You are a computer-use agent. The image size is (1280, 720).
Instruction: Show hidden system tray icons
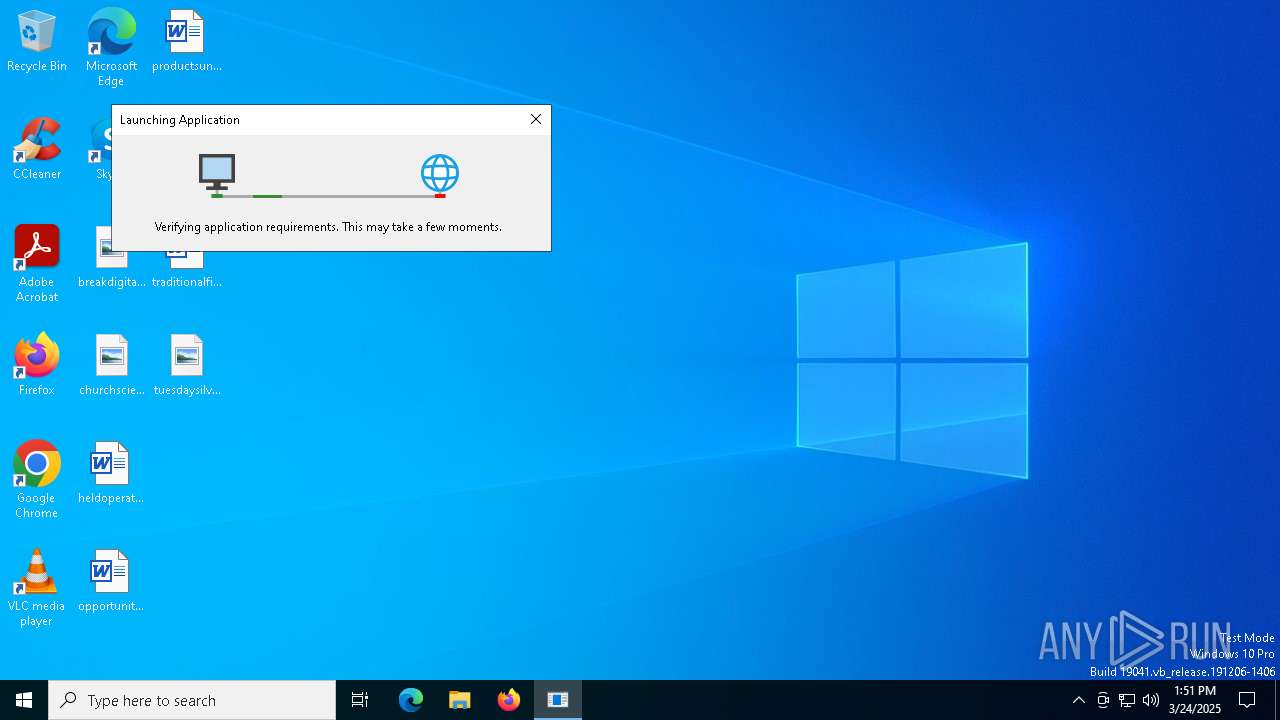(x=1078, y=700)
